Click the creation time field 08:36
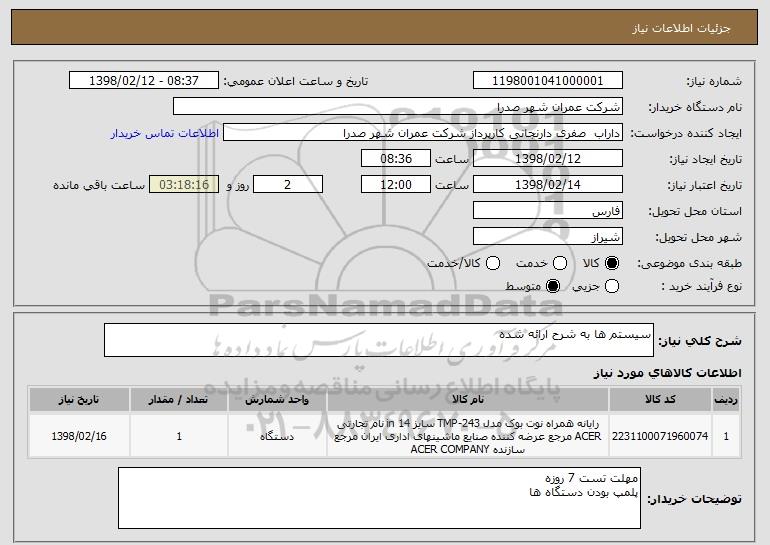 (x=396, y=159)
